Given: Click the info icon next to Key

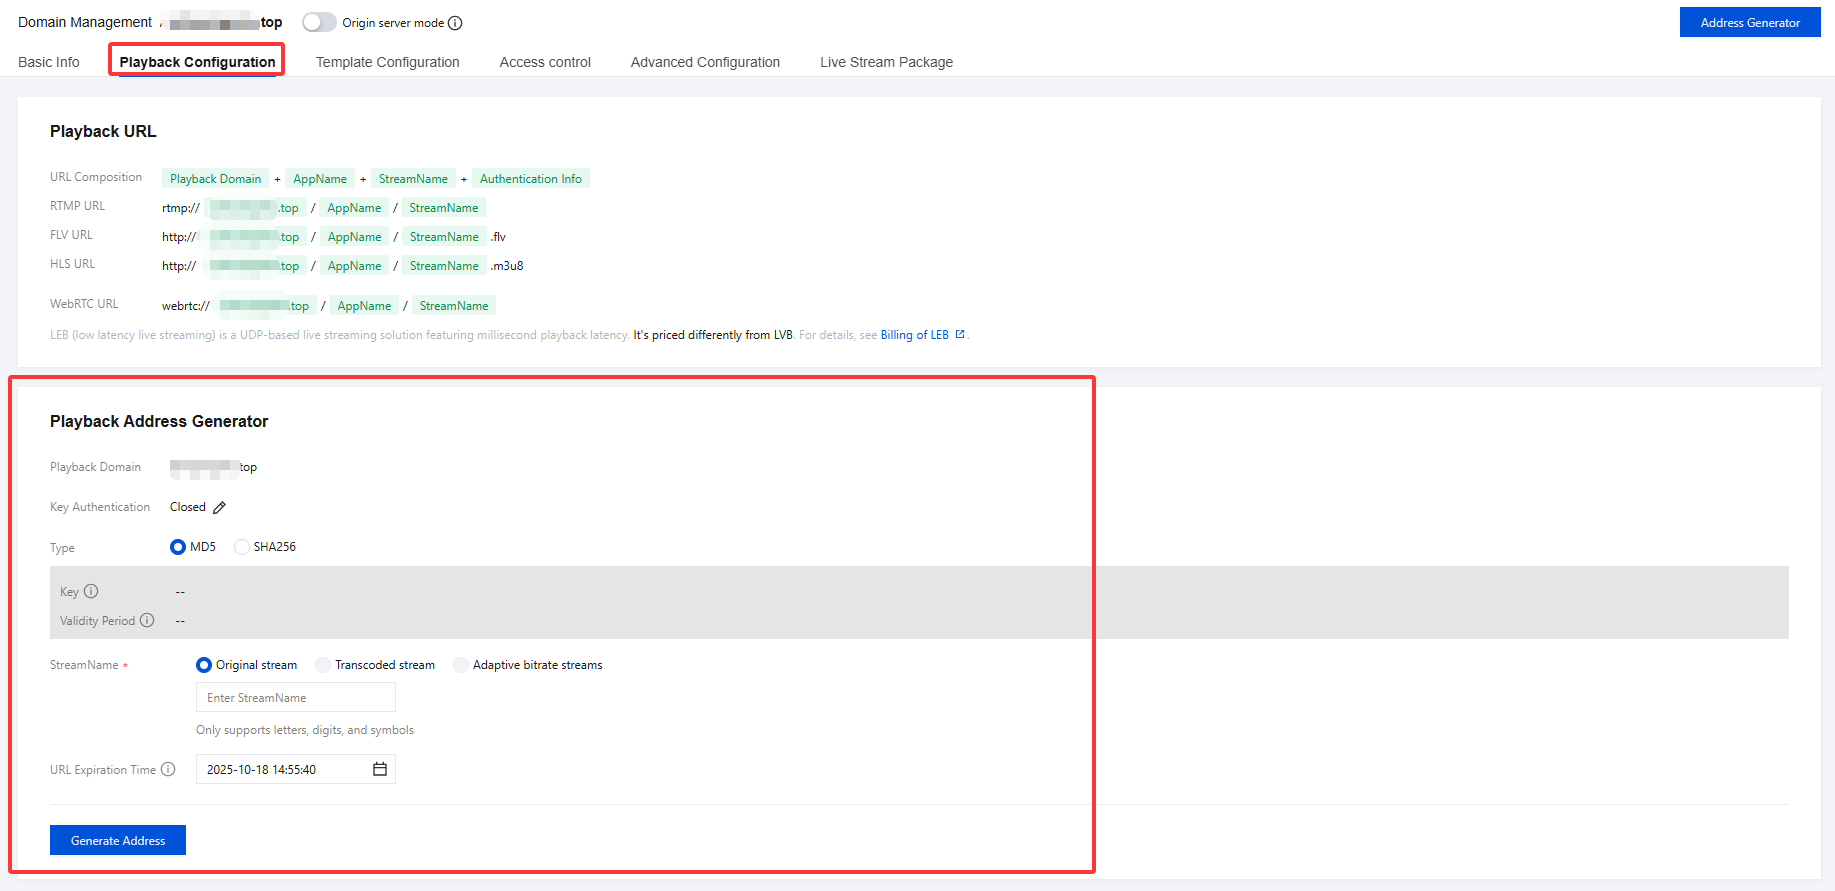Looking at the screenshot, I should pyautogui.click(x=91, y=592).
